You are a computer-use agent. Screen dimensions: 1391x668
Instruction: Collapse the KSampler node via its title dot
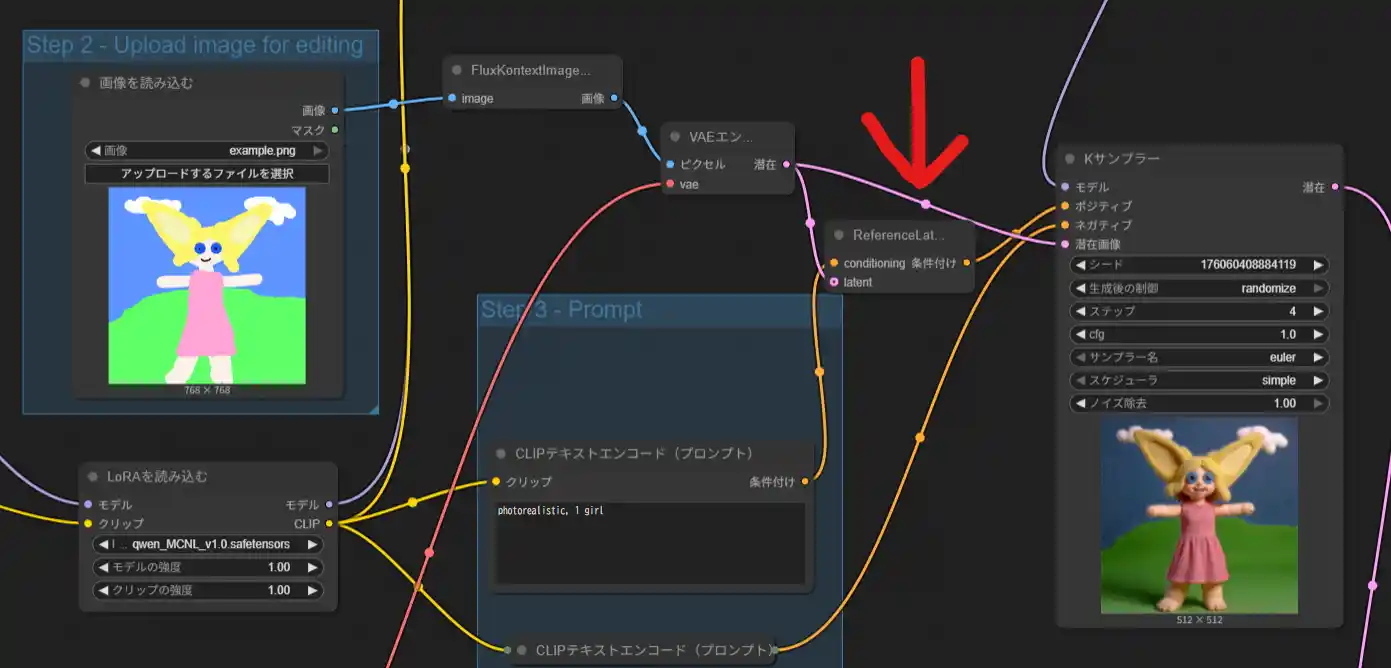tap(1069, 159)
